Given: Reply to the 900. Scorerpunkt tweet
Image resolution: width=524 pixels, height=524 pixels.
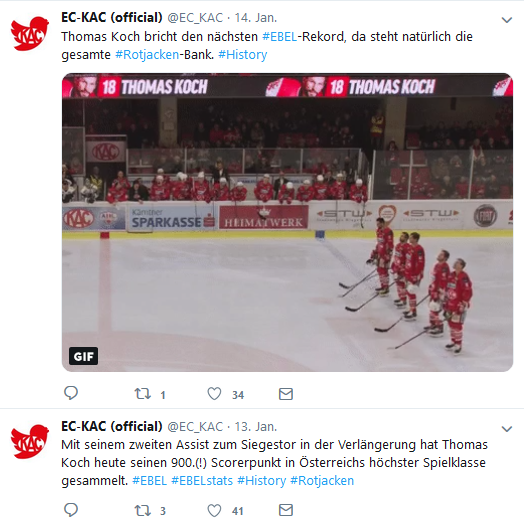Looking at the screenshot, I should (x=71, y=510).
